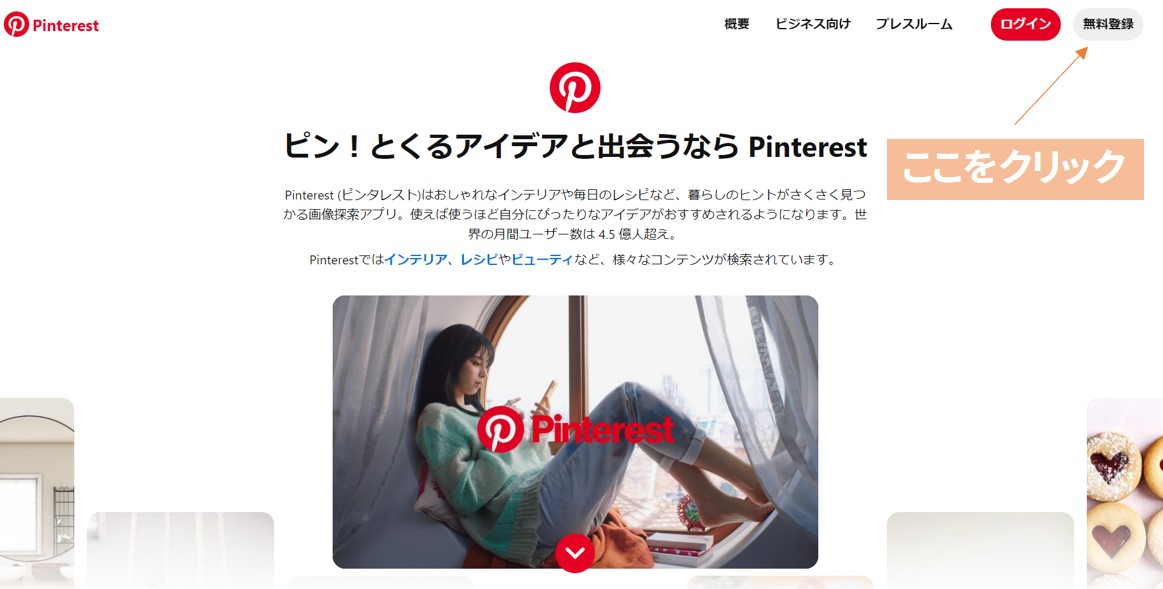The height and width of the screenshot is (589, 1163).
Task: Open the プレスルーム menu item
Action: pos(914,24)
